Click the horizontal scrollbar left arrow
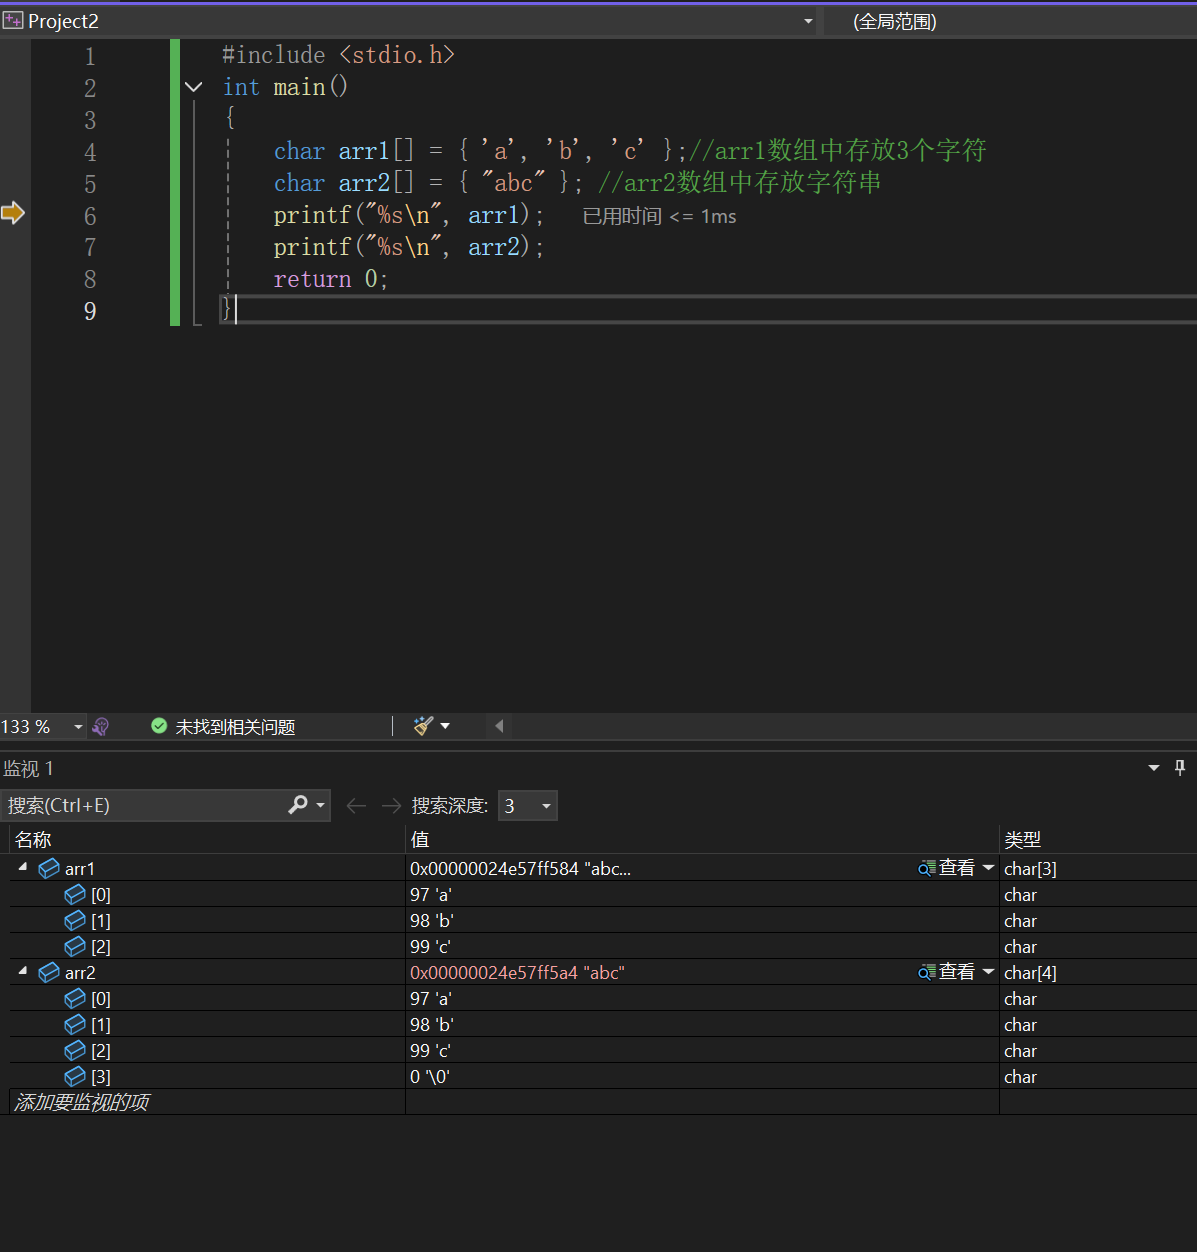 pos(499,726)
